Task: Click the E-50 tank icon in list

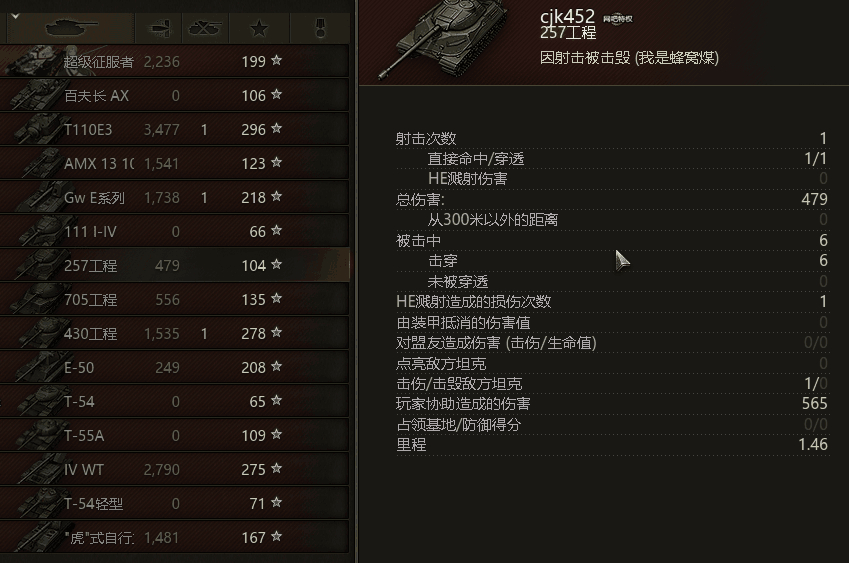Action: (x=41, y=366)
